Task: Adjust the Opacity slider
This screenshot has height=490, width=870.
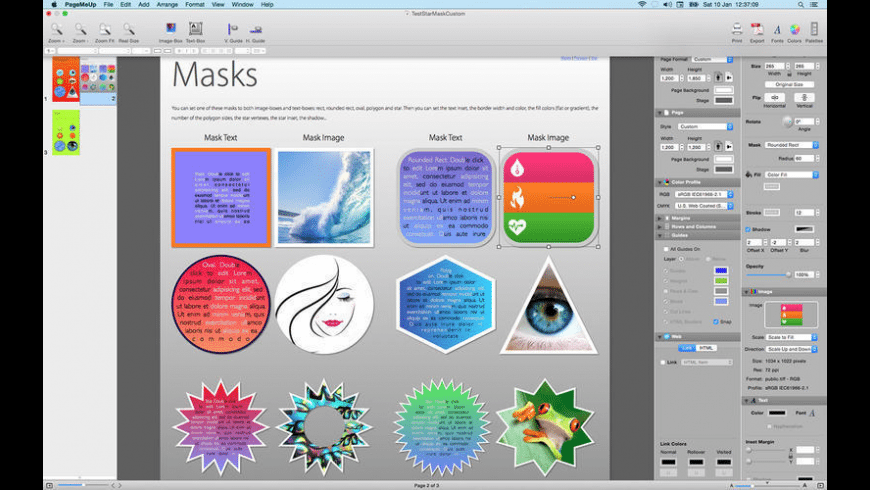Action: (768, 274)
